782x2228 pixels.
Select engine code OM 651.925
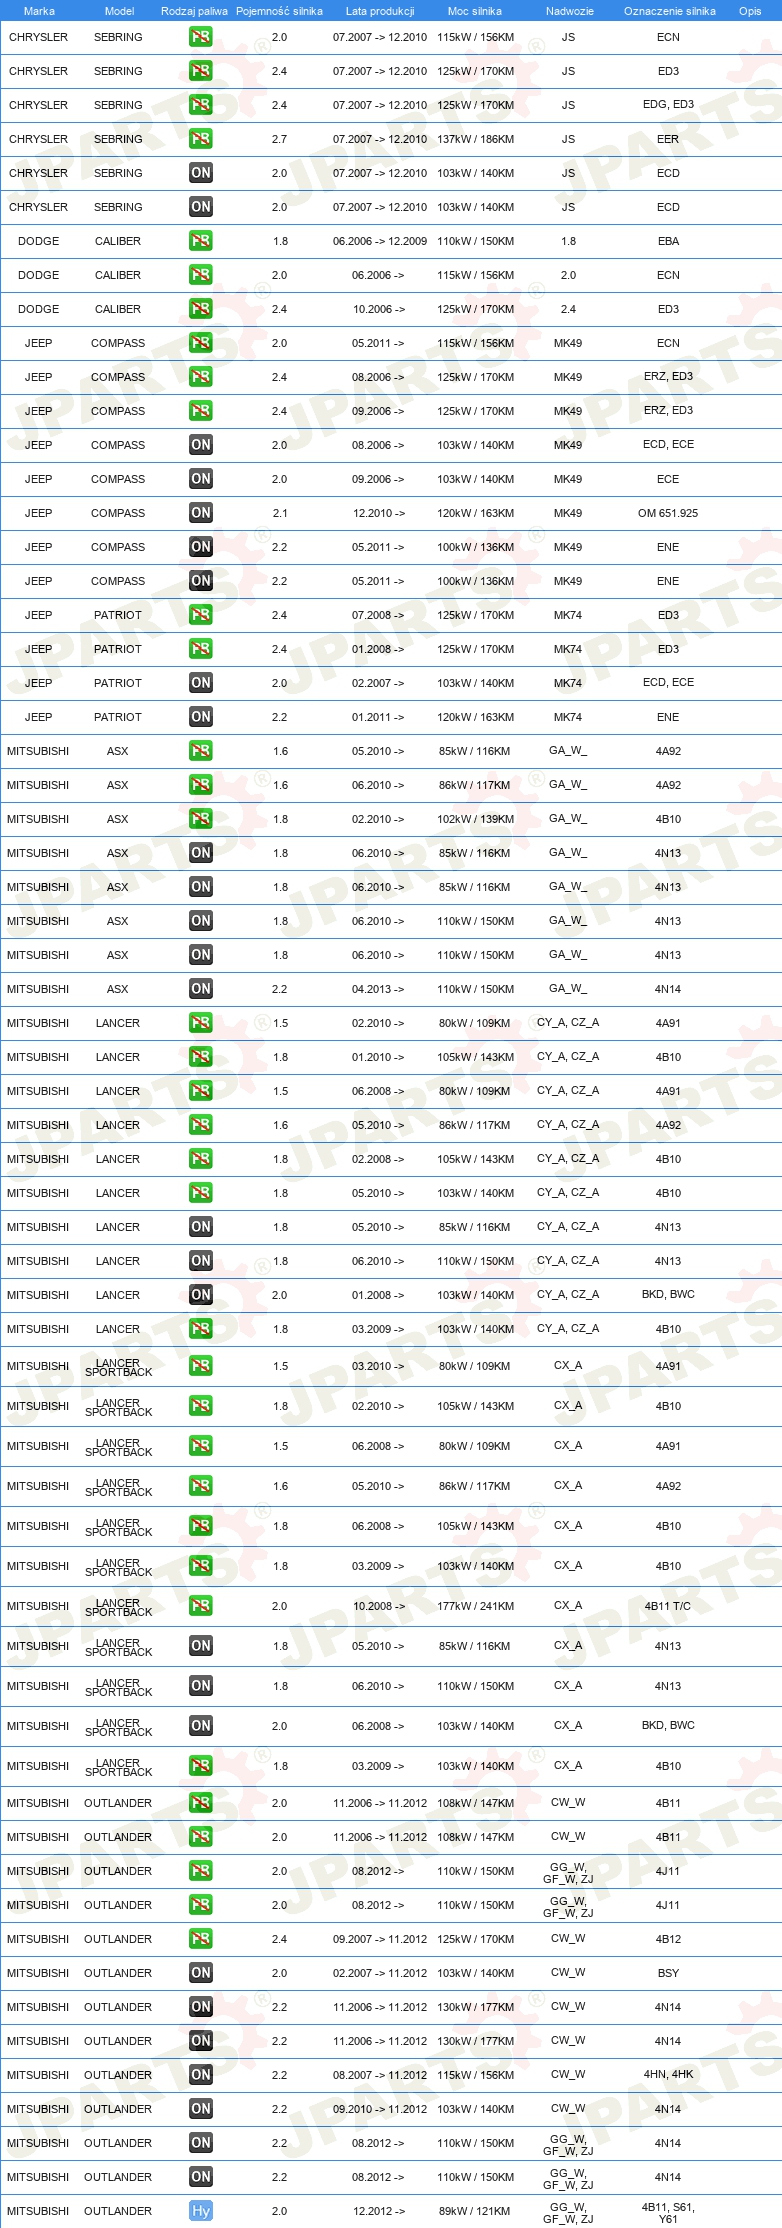(668, 513)
